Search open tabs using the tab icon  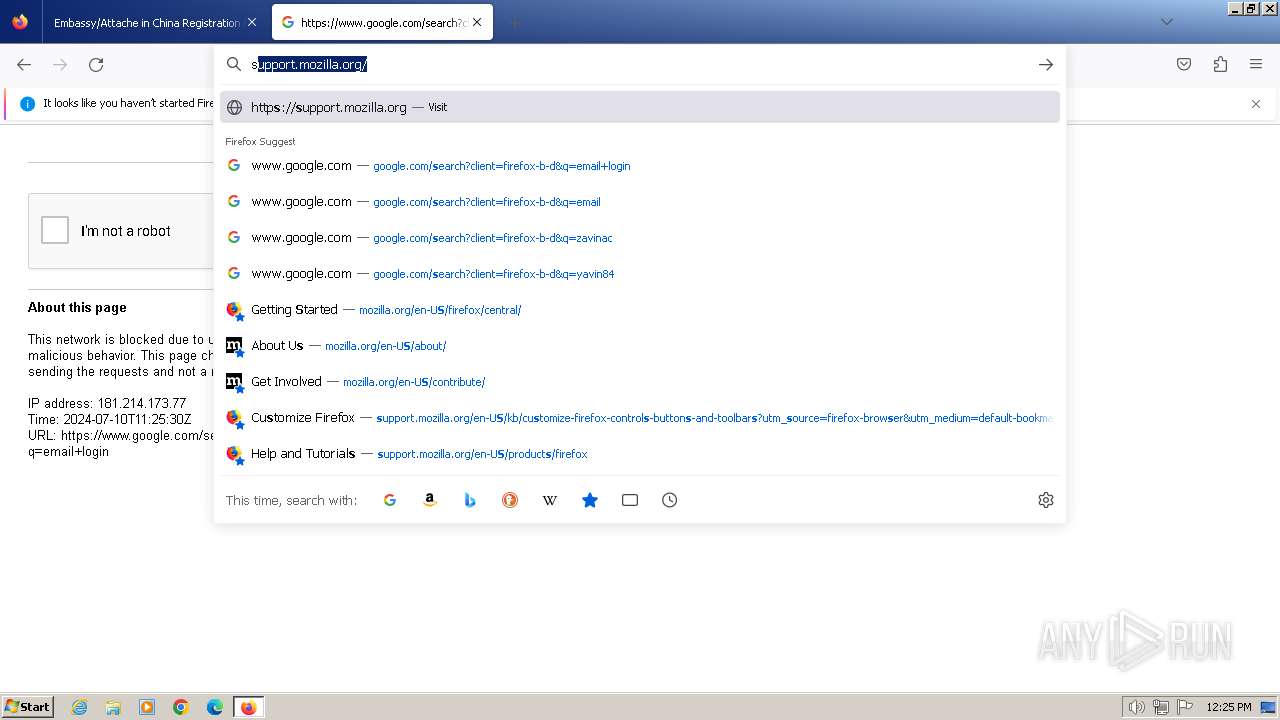[630, 500]
